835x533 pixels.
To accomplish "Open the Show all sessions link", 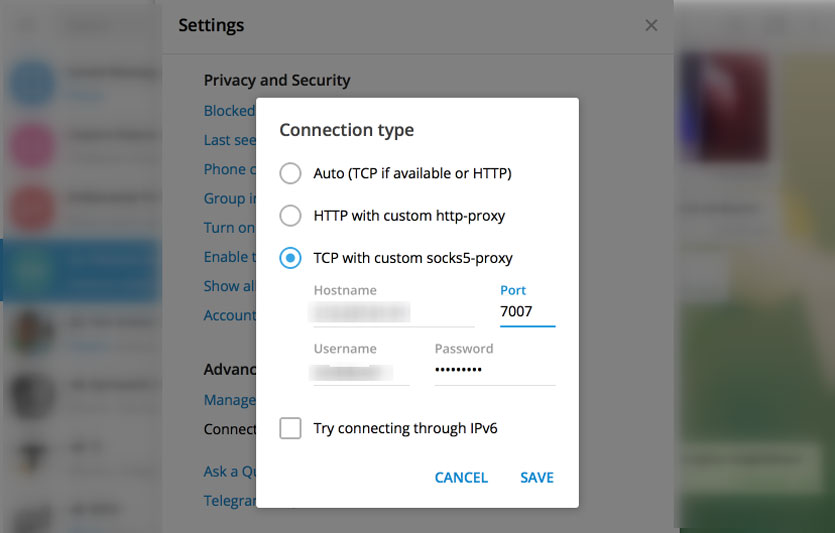I will click(230, 286).
